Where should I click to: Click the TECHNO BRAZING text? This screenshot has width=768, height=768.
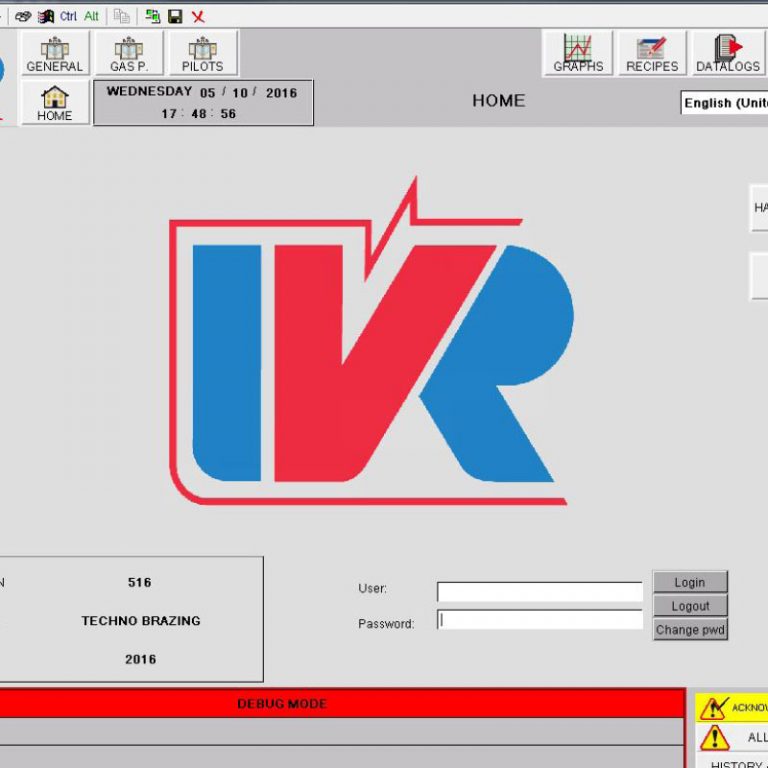click(x=141, y=621)
